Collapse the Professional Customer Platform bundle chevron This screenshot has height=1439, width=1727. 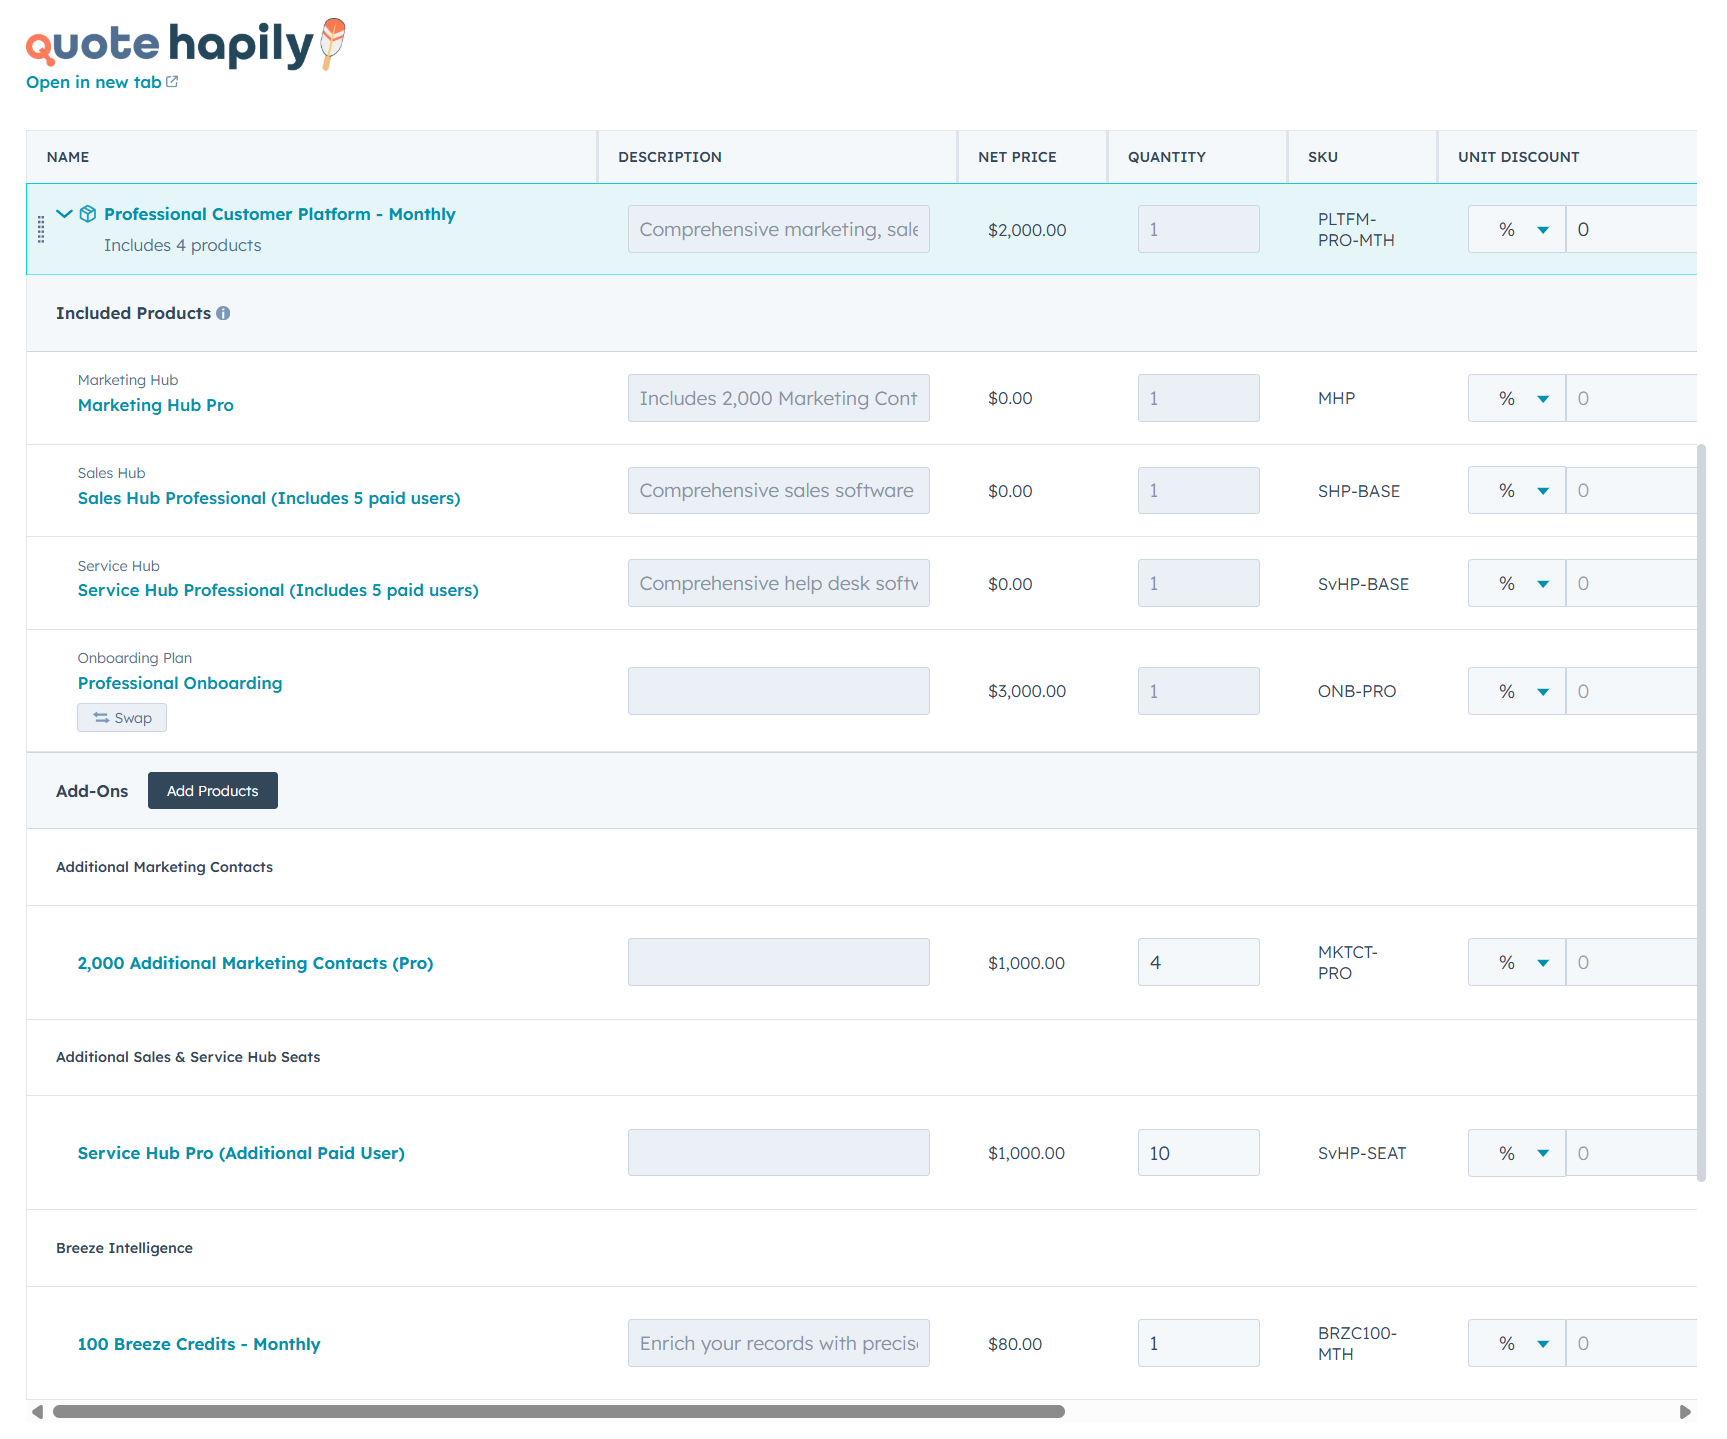[64, 214]
